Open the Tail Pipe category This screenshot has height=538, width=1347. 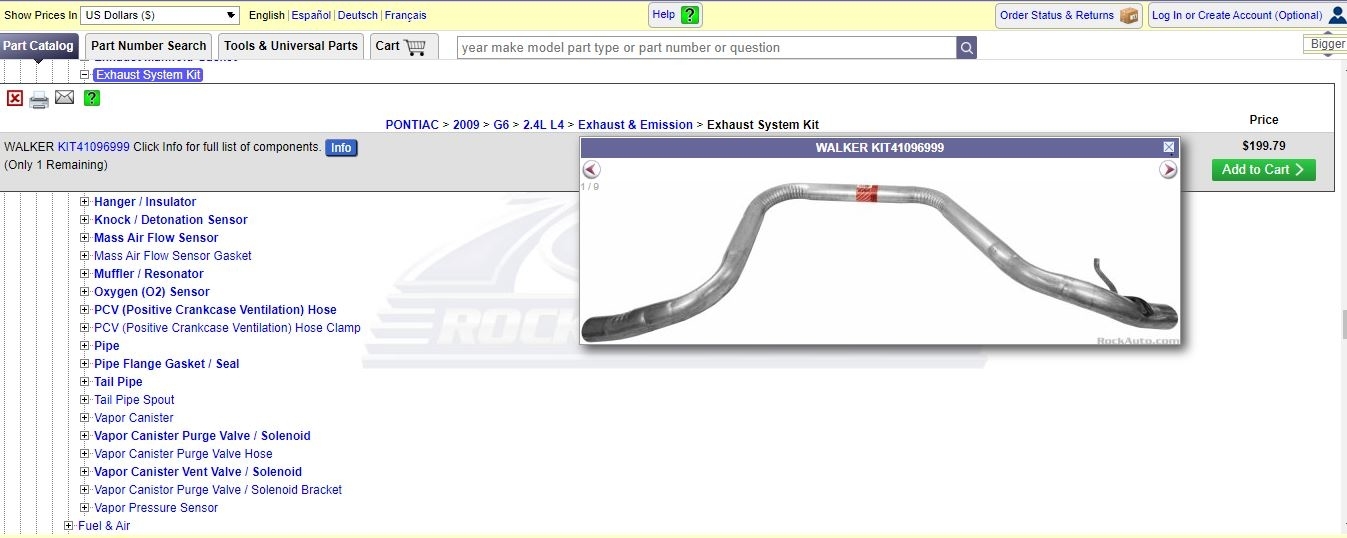(x=118, y=382)
